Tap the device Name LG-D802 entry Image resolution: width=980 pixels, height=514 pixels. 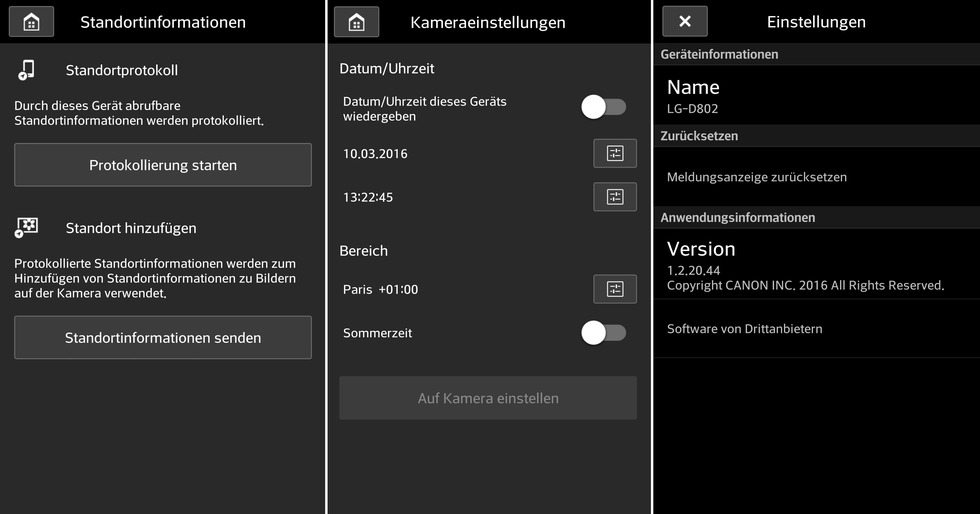693,96
